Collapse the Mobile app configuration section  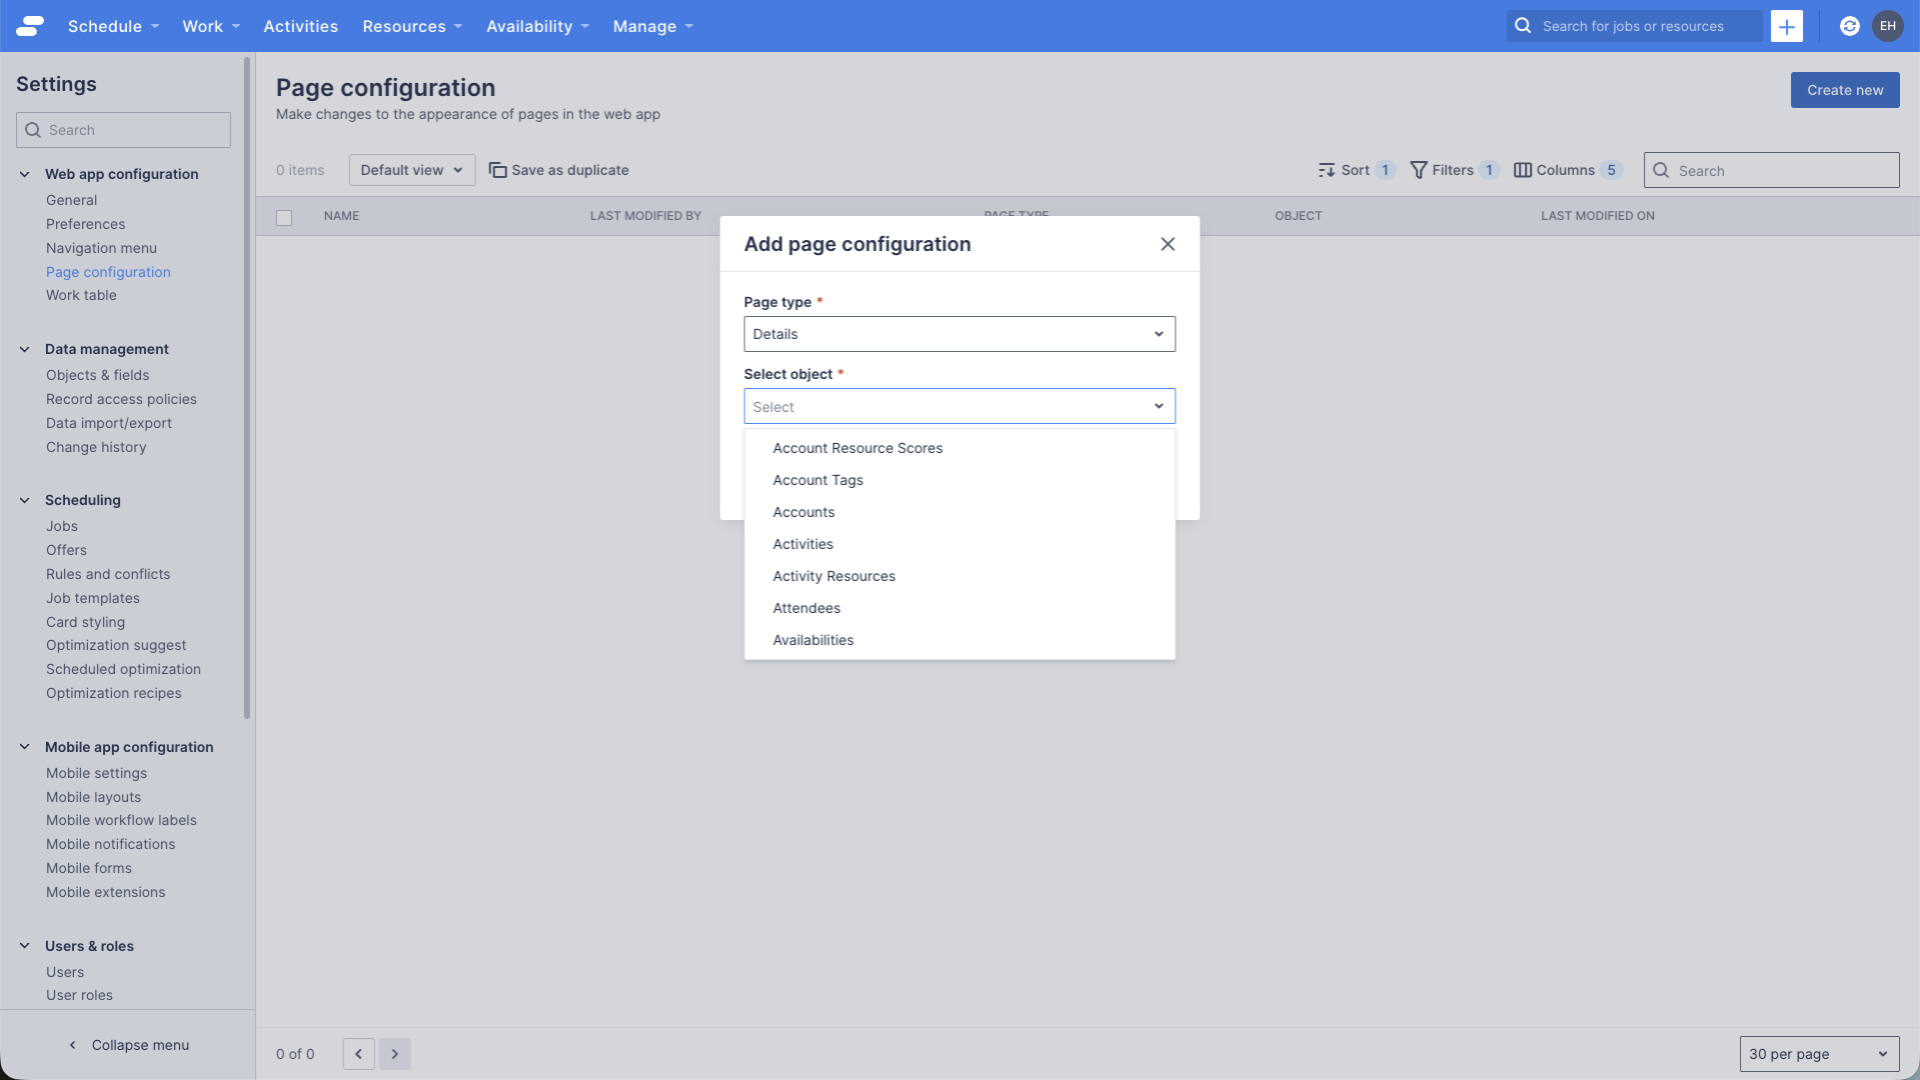coord(24,747)
